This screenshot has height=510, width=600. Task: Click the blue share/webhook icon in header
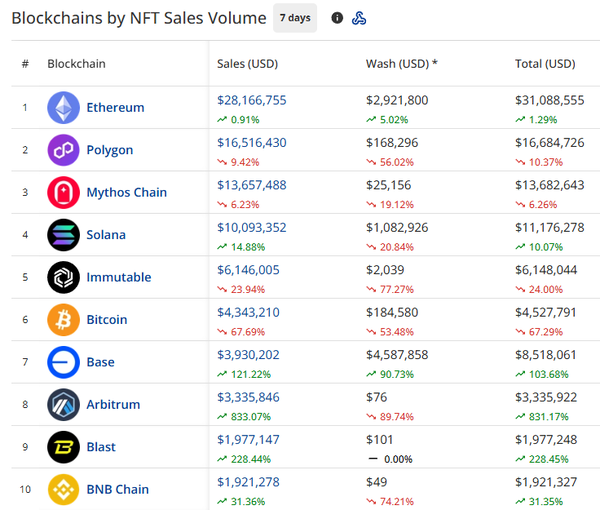[x=360, y=18]
